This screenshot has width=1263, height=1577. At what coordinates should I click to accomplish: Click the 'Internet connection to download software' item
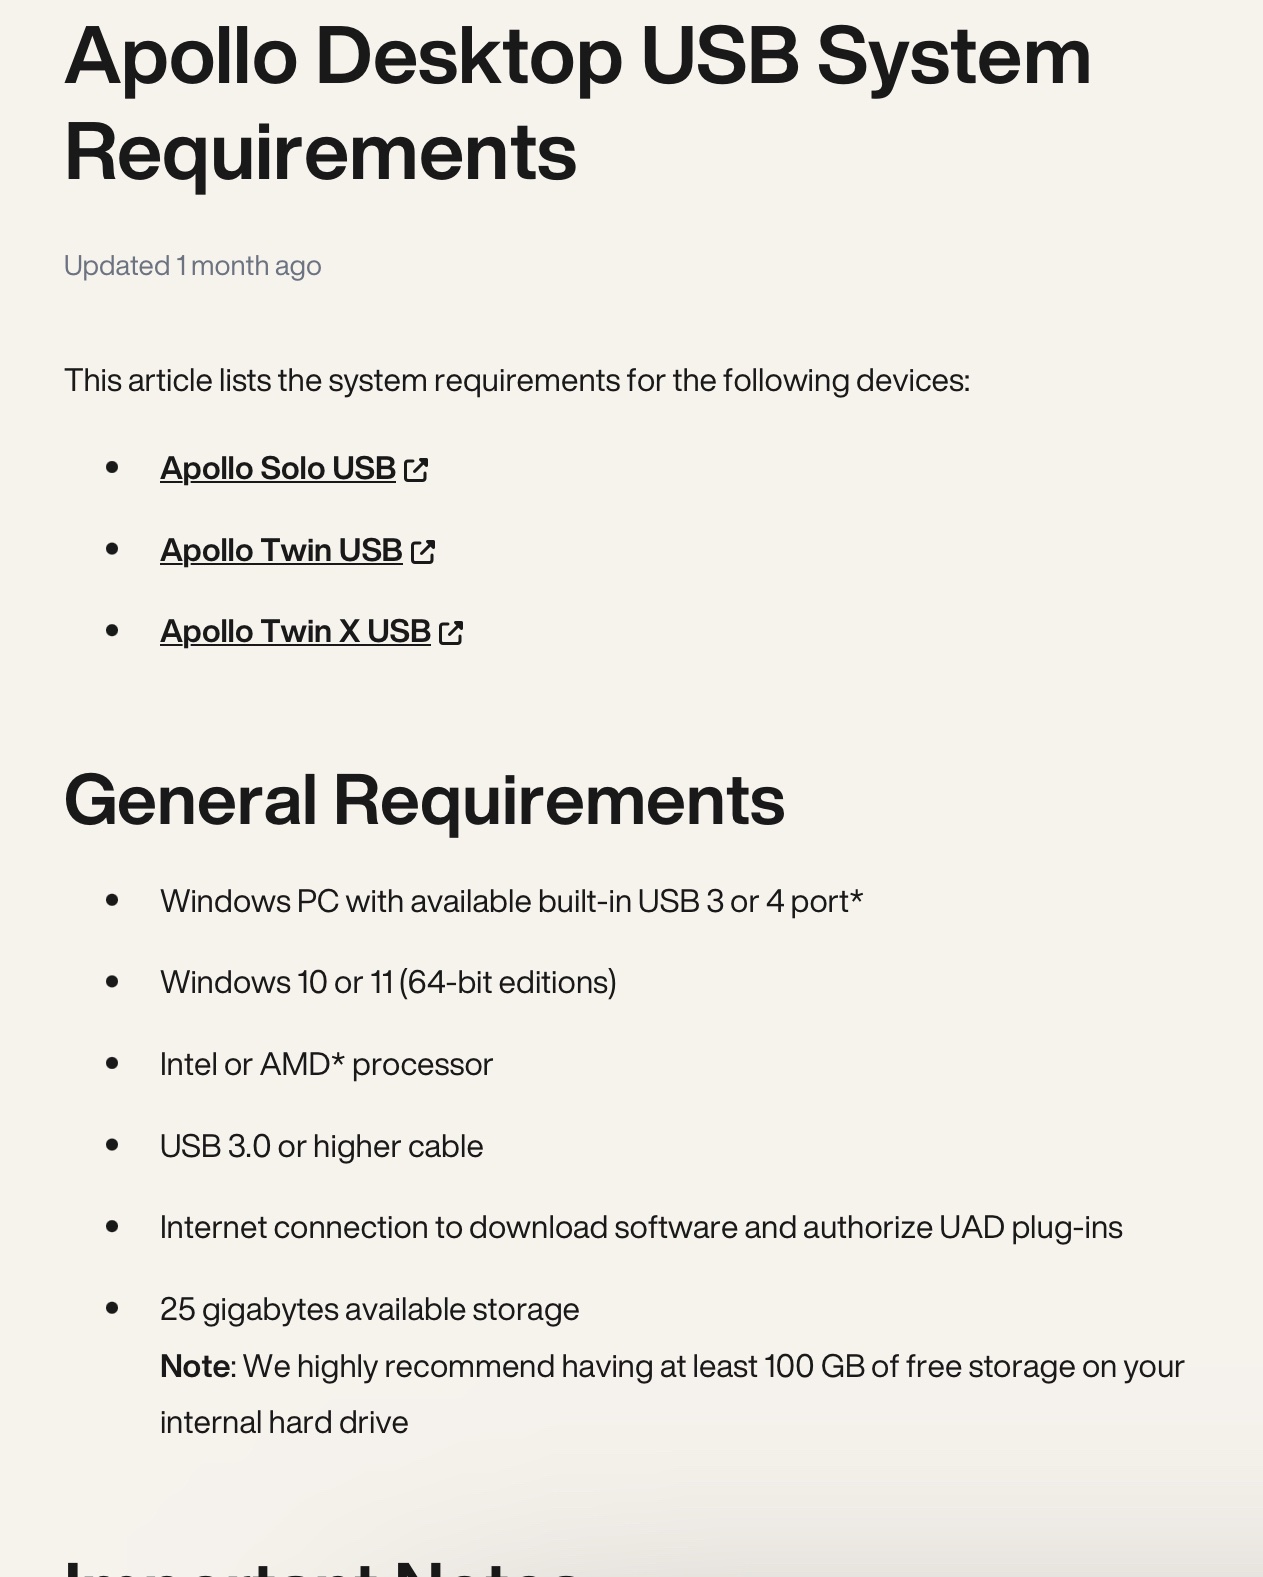[x=641, y=1228]
